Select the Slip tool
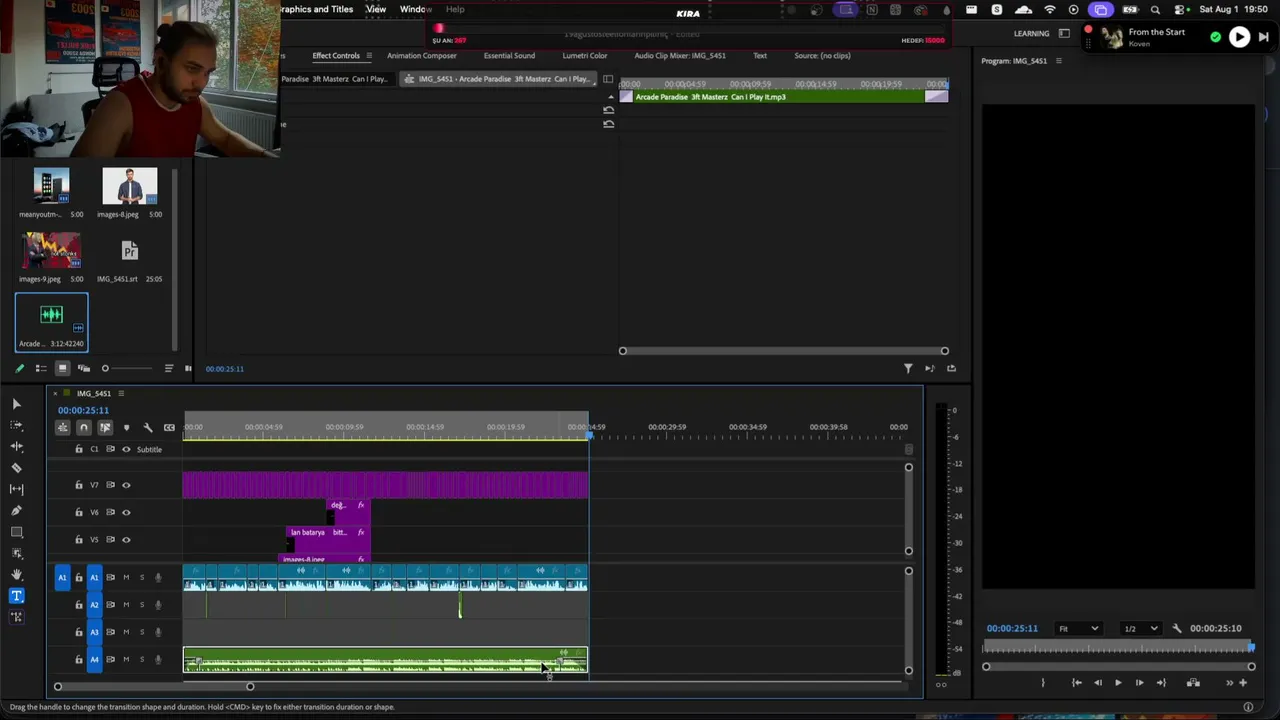 16,489
